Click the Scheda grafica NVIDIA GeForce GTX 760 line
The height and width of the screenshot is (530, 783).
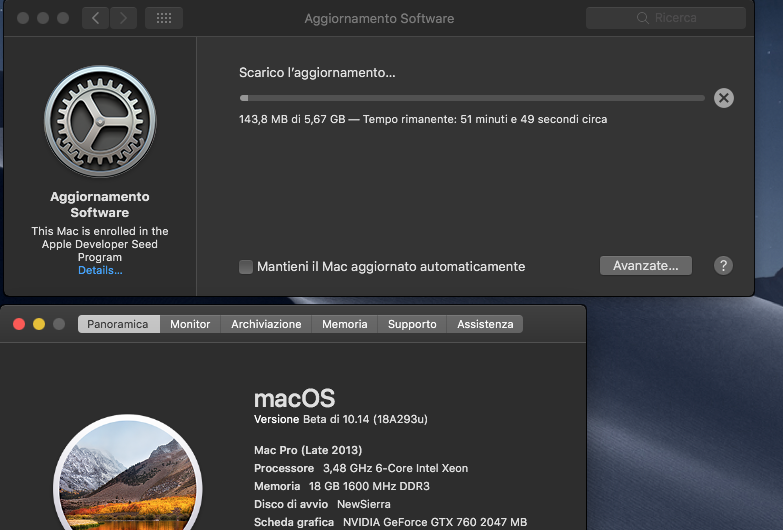[391, 522]
